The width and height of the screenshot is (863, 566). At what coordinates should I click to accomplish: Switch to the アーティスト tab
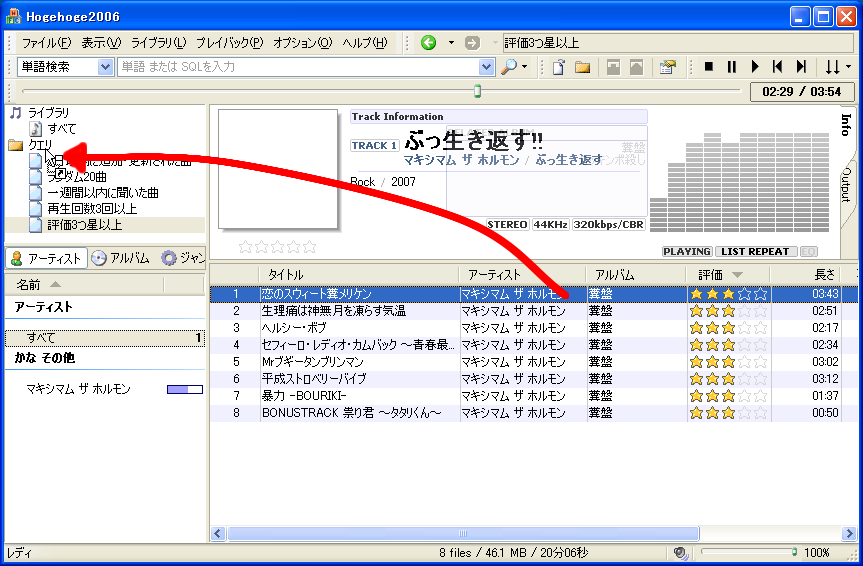[x=46, y=258]
